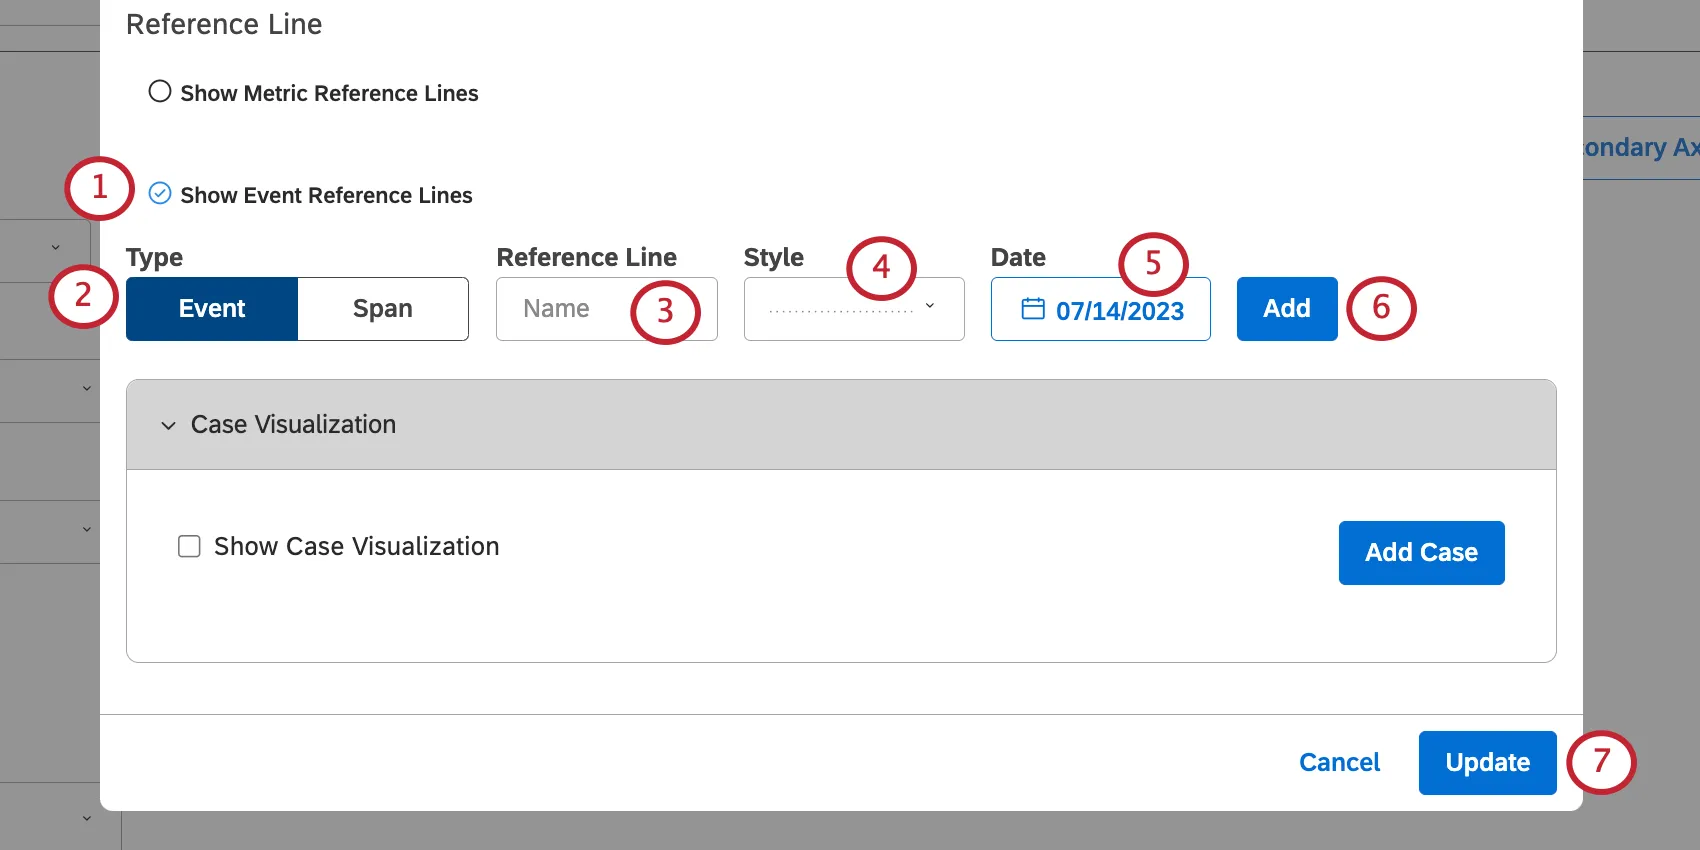Click the 07/14/2023 date value

tap(1120, 311)
